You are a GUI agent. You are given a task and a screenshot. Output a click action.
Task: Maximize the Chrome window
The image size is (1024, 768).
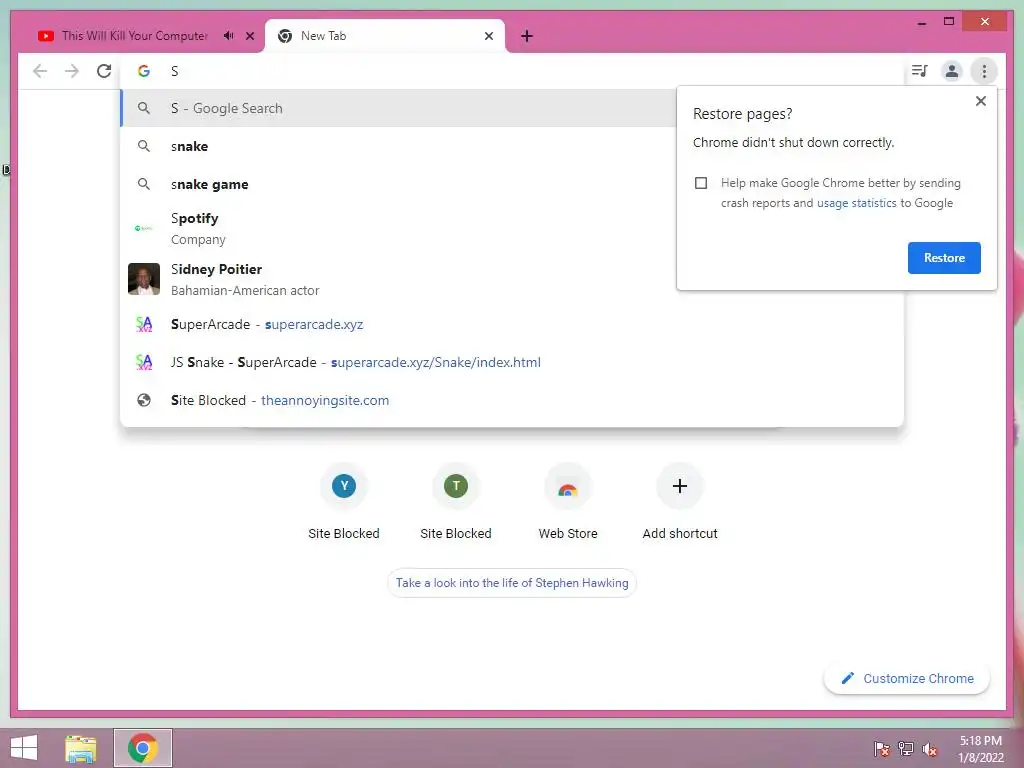949,22
